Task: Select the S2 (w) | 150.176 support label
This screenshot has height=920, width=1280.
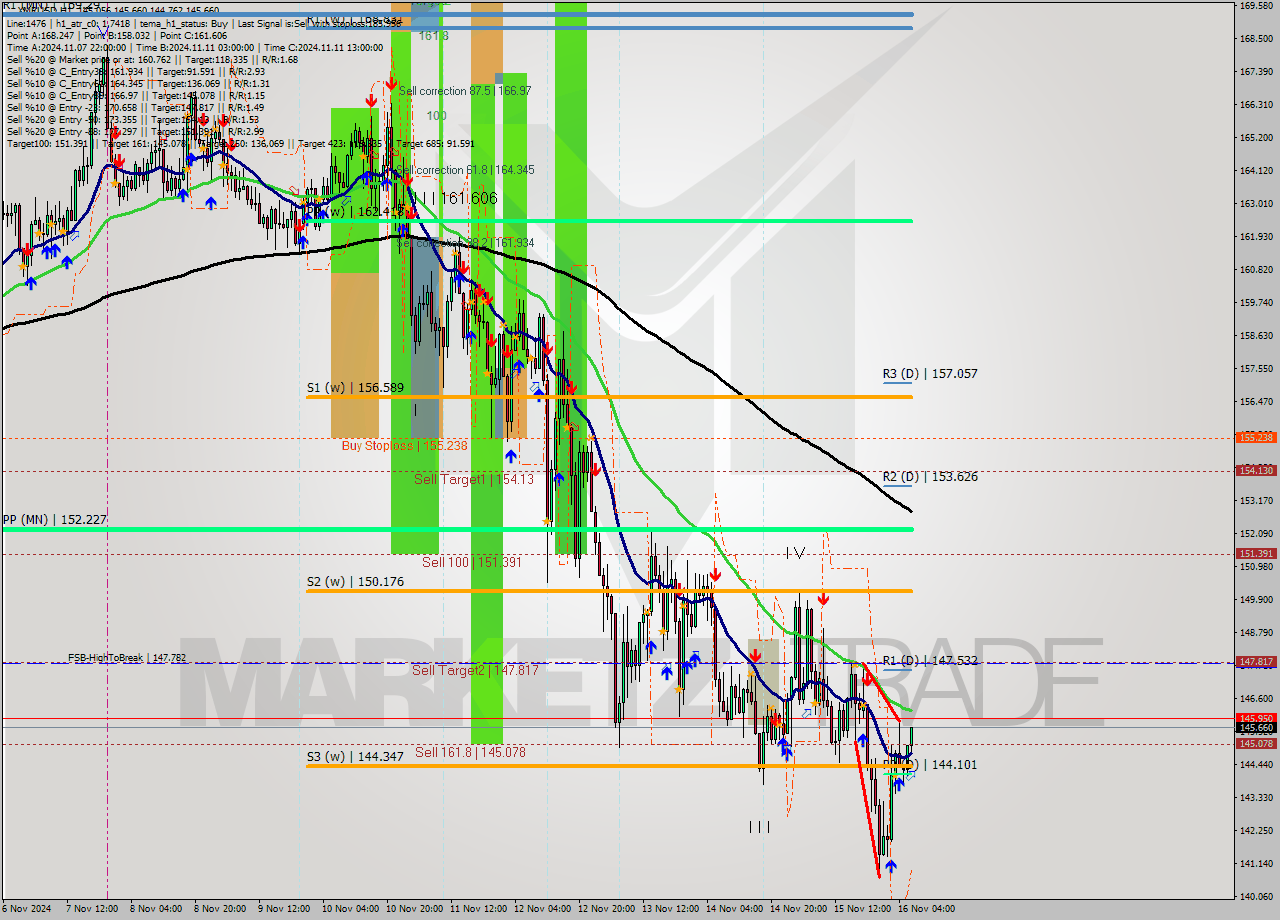Action: coord(355,581)
